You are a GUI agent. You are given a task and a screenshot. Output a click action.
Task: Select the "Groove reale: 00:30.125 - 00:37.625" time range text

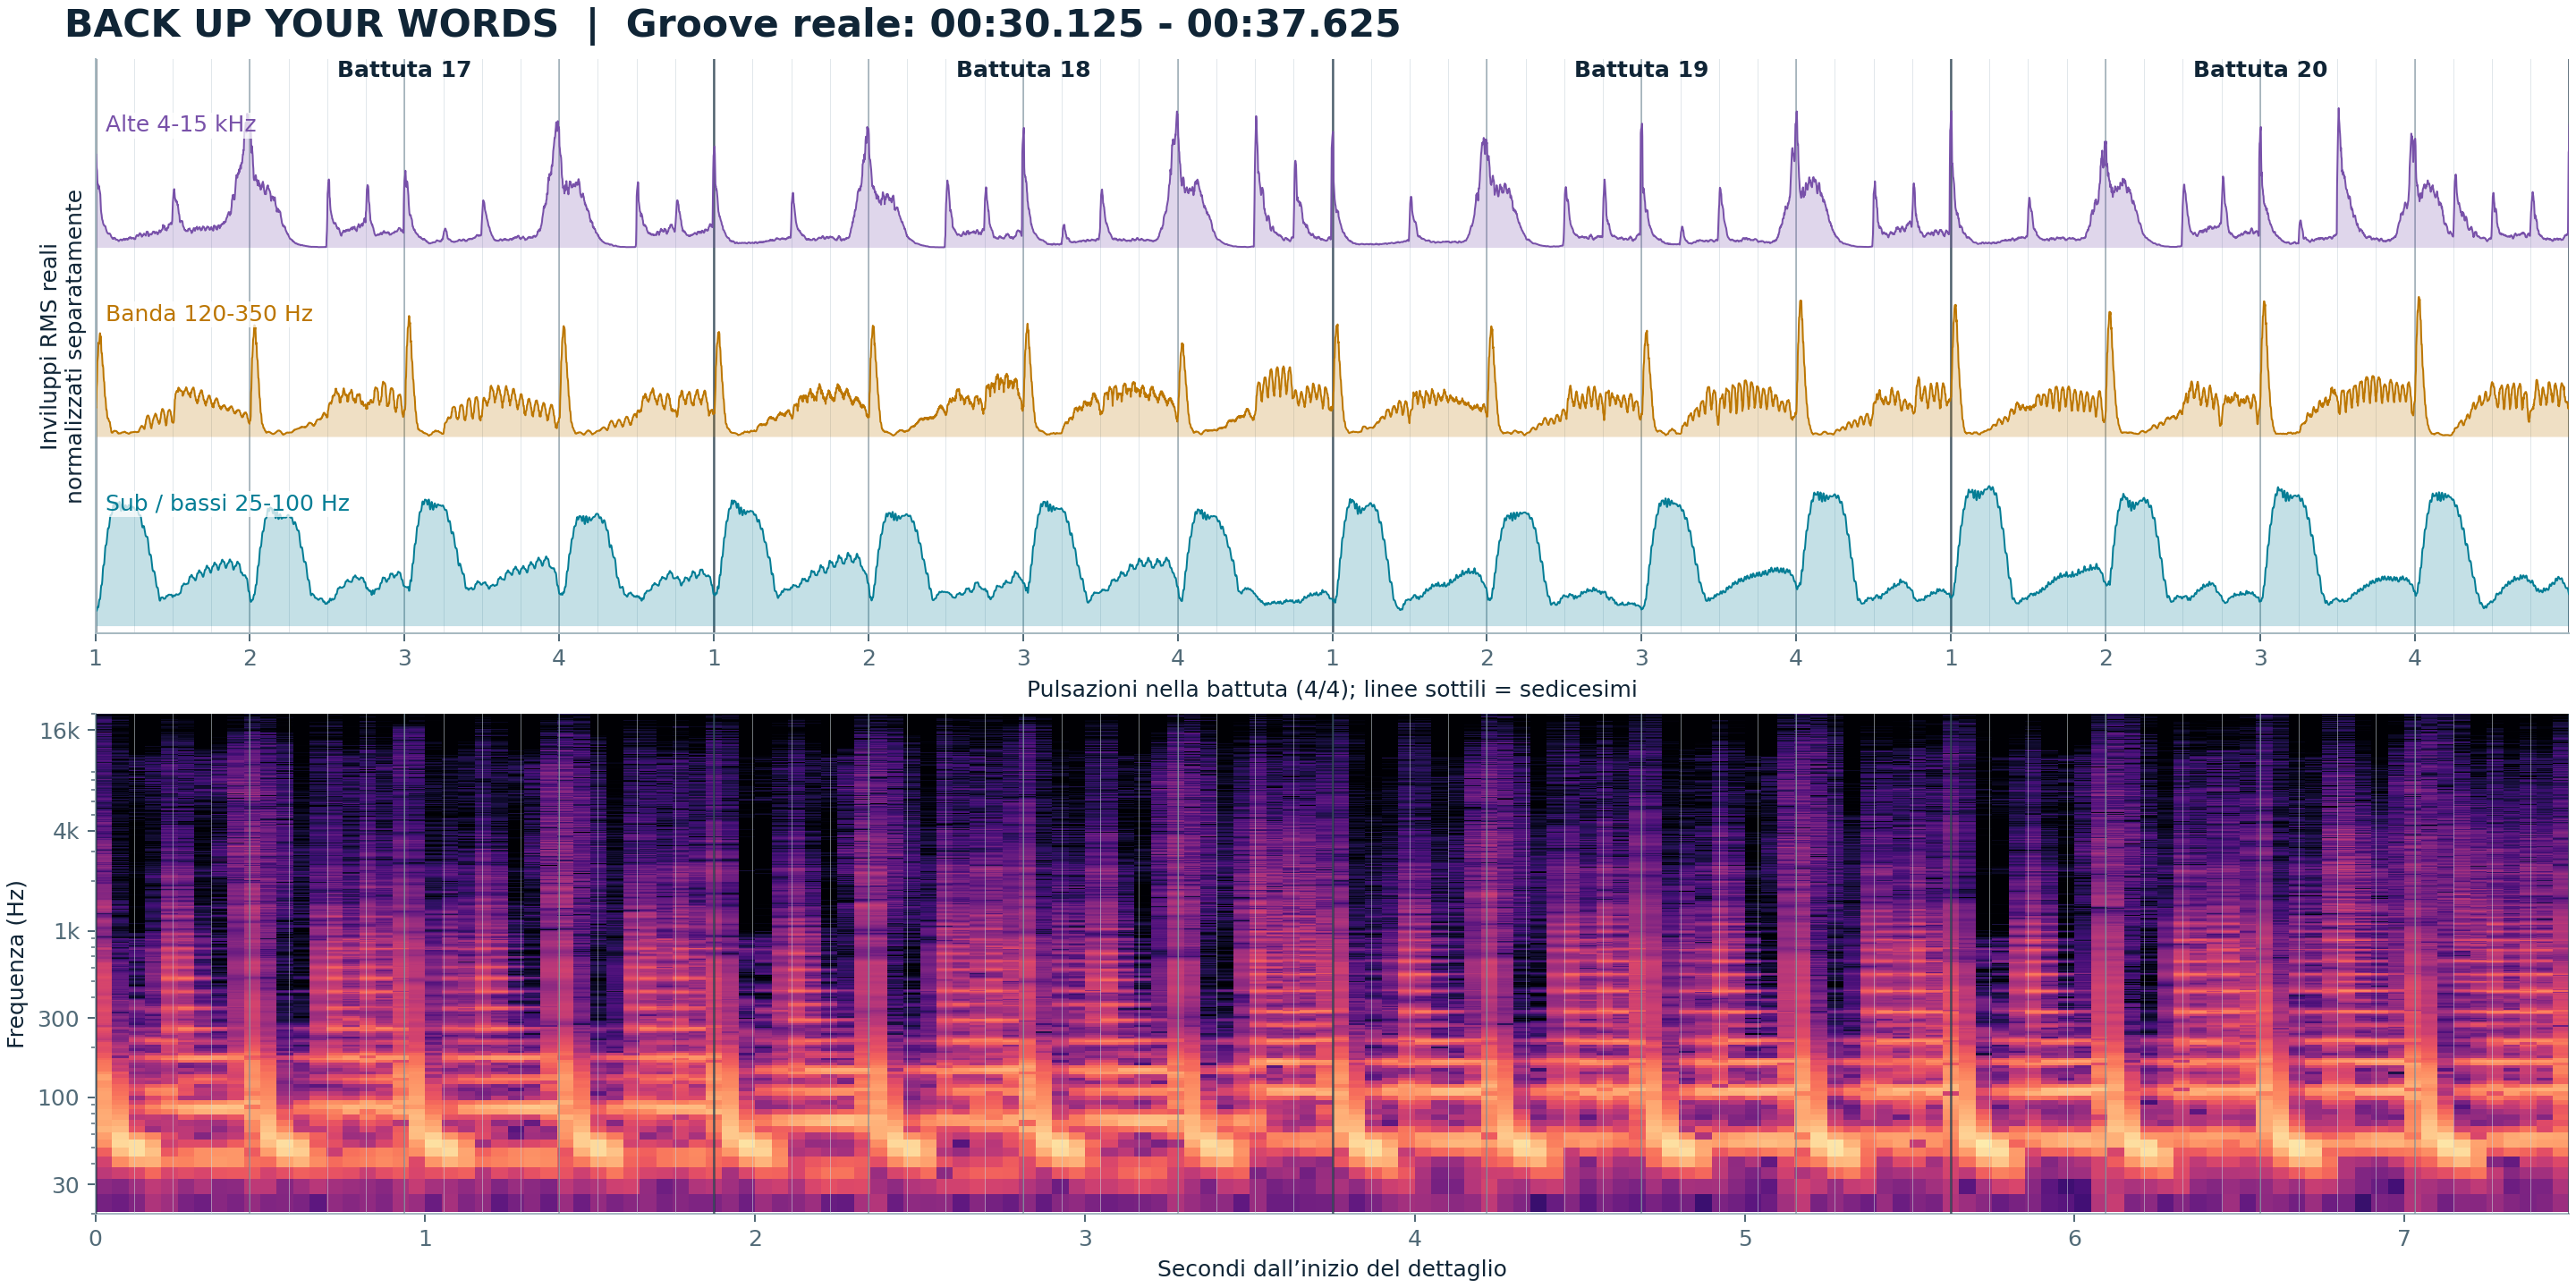(1013, 24)
